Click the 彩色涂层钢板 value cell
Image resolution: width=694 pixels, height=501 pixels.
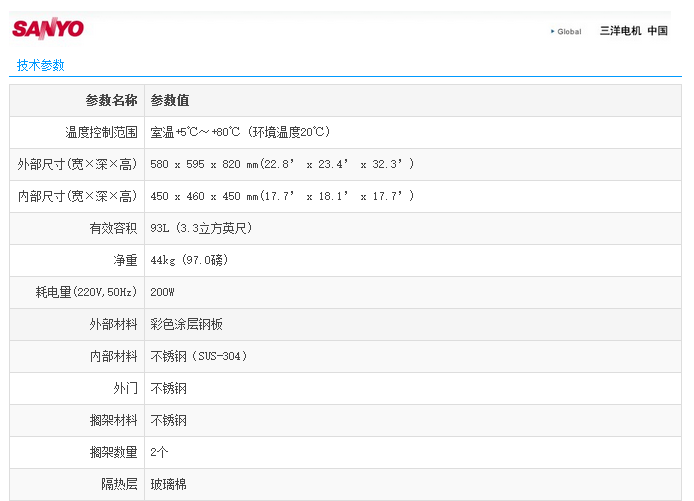186,324
